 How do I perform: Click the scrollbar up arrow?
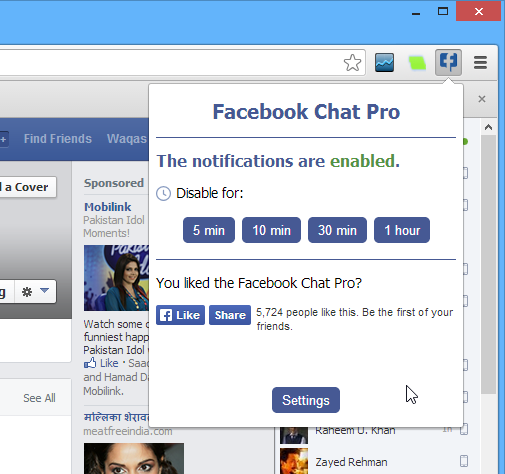489,127
